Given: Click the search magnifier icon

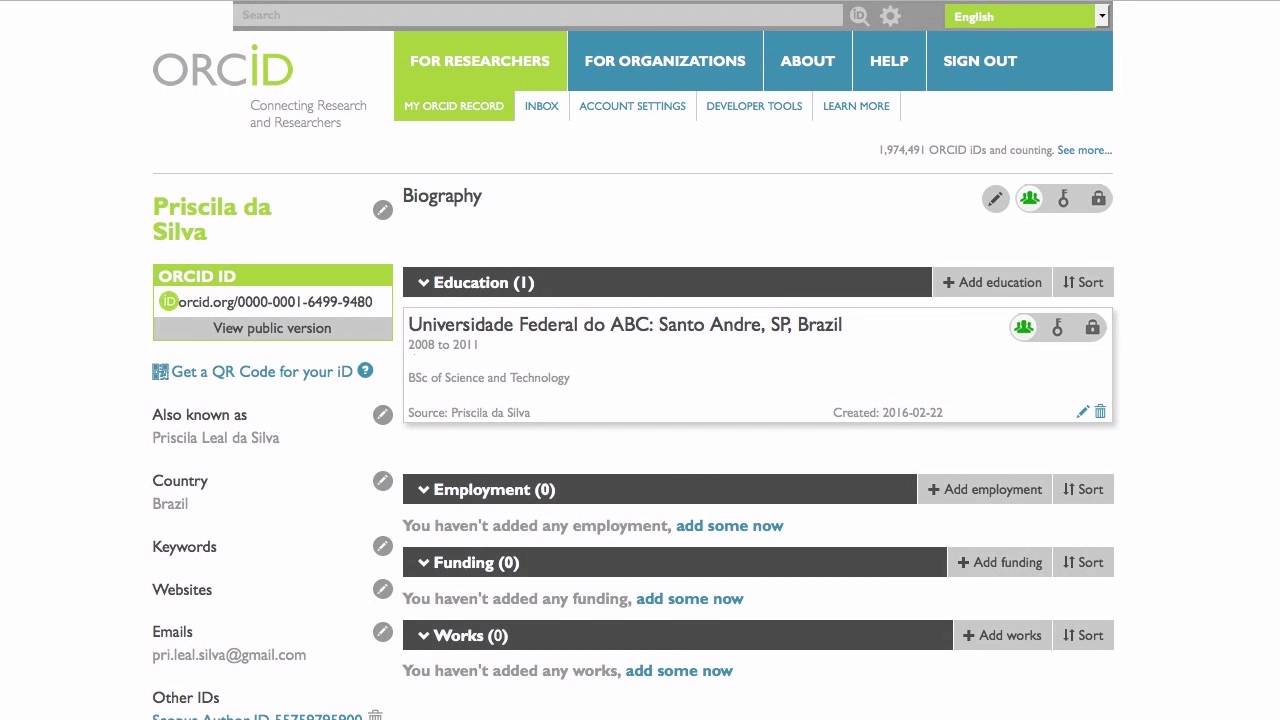Looking at the screenshot, I should click(x=859, y=15).
